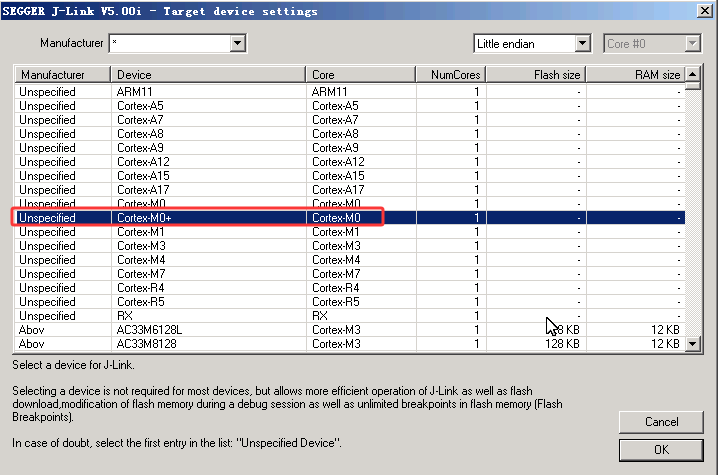Select the Cortex-A5 device row
The height and width of the screenshot is (475, 718).
click(x=350, y=106)
